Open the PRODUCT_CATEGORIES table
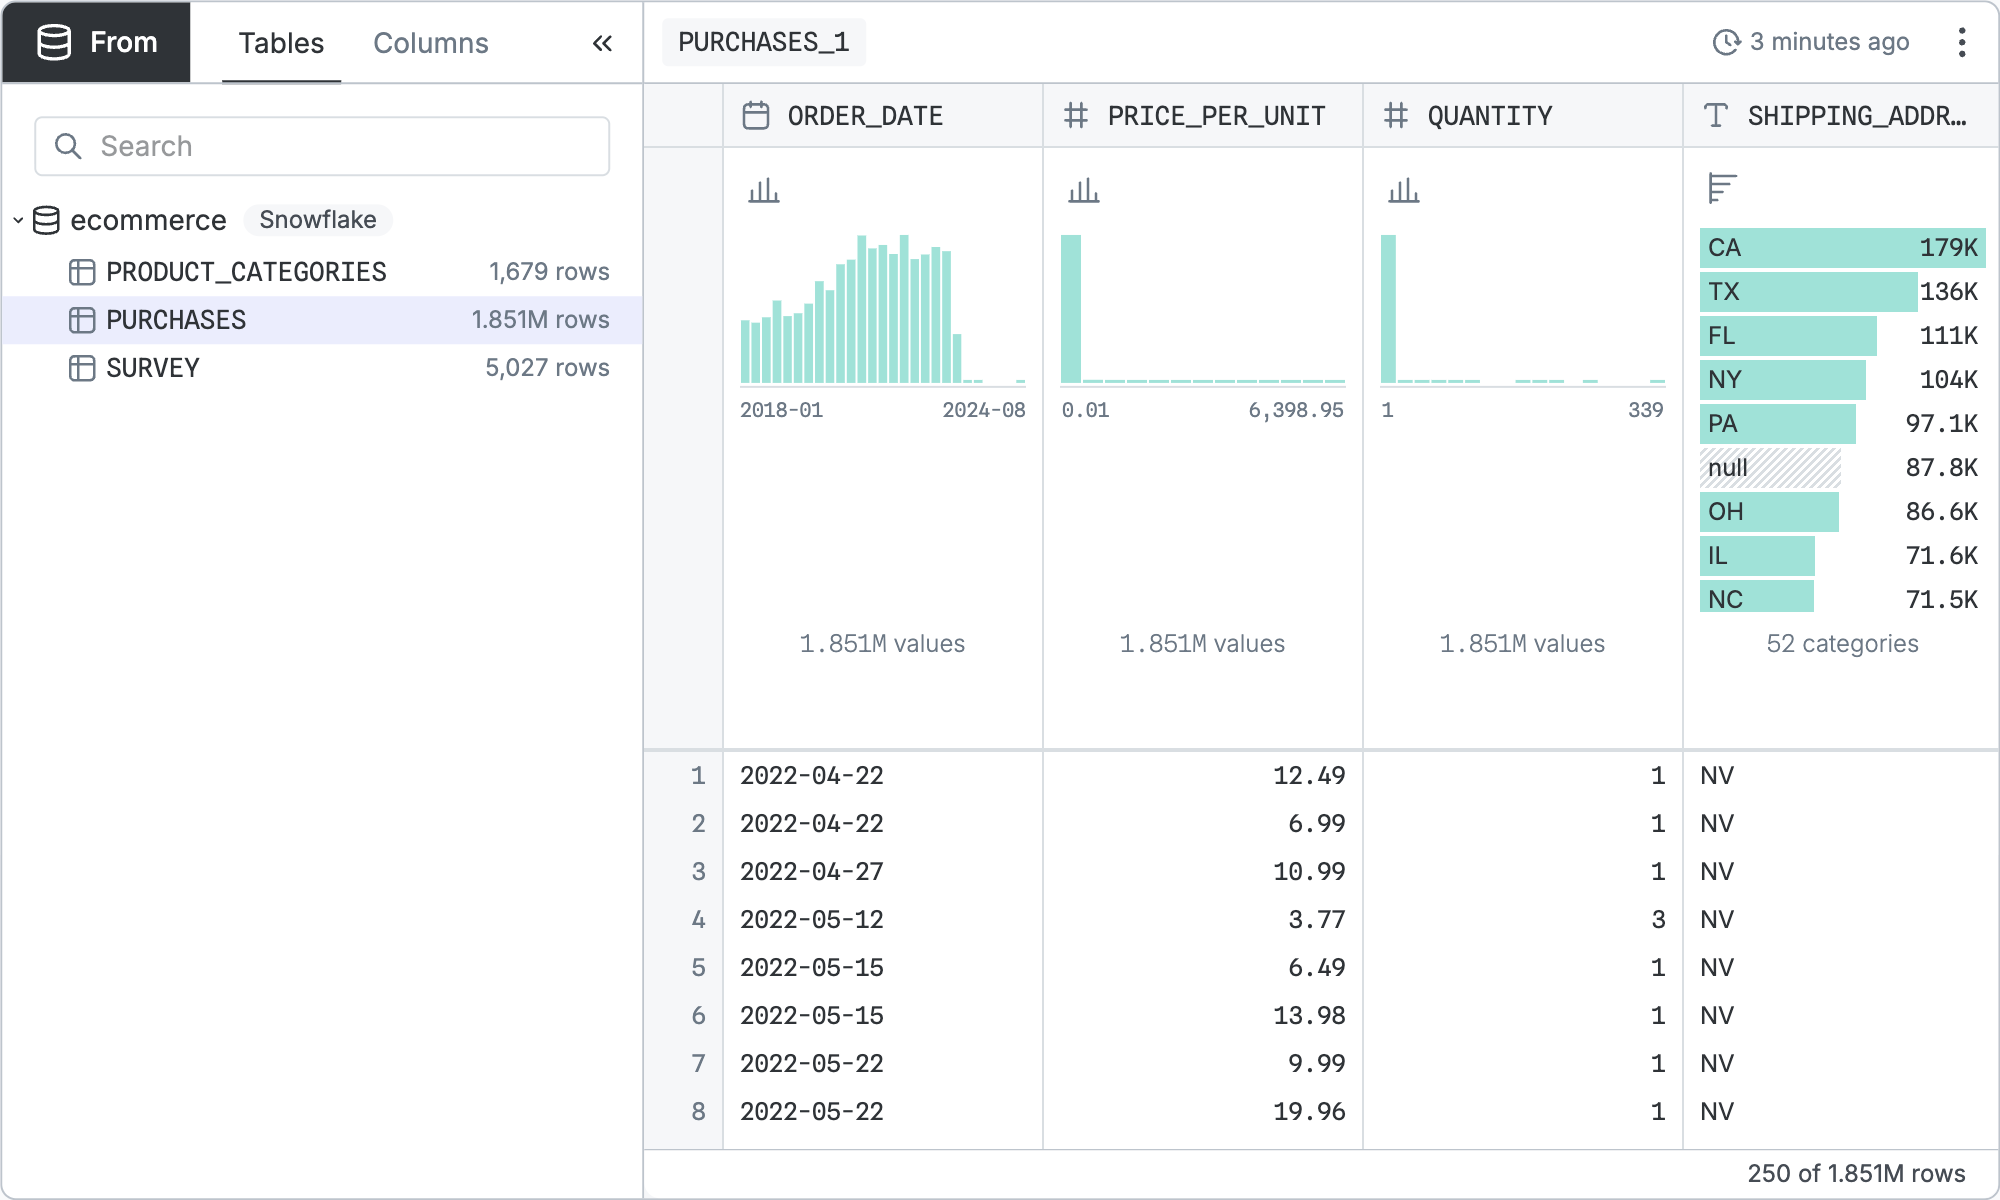 tap(246, 272)
